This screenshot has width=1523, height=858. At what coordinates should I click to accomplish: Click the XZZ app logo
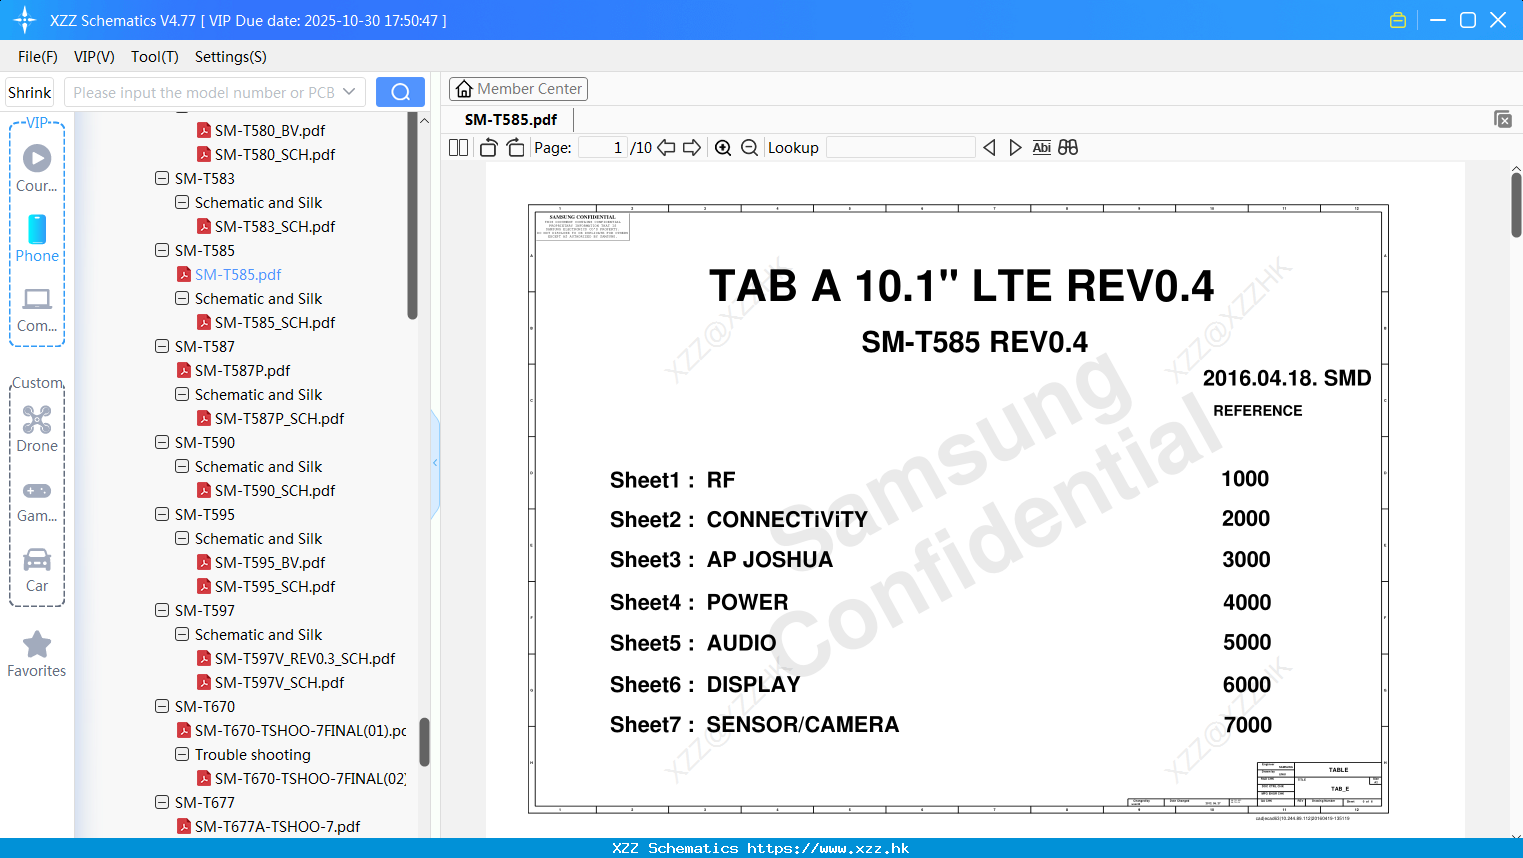pos(24,20)
